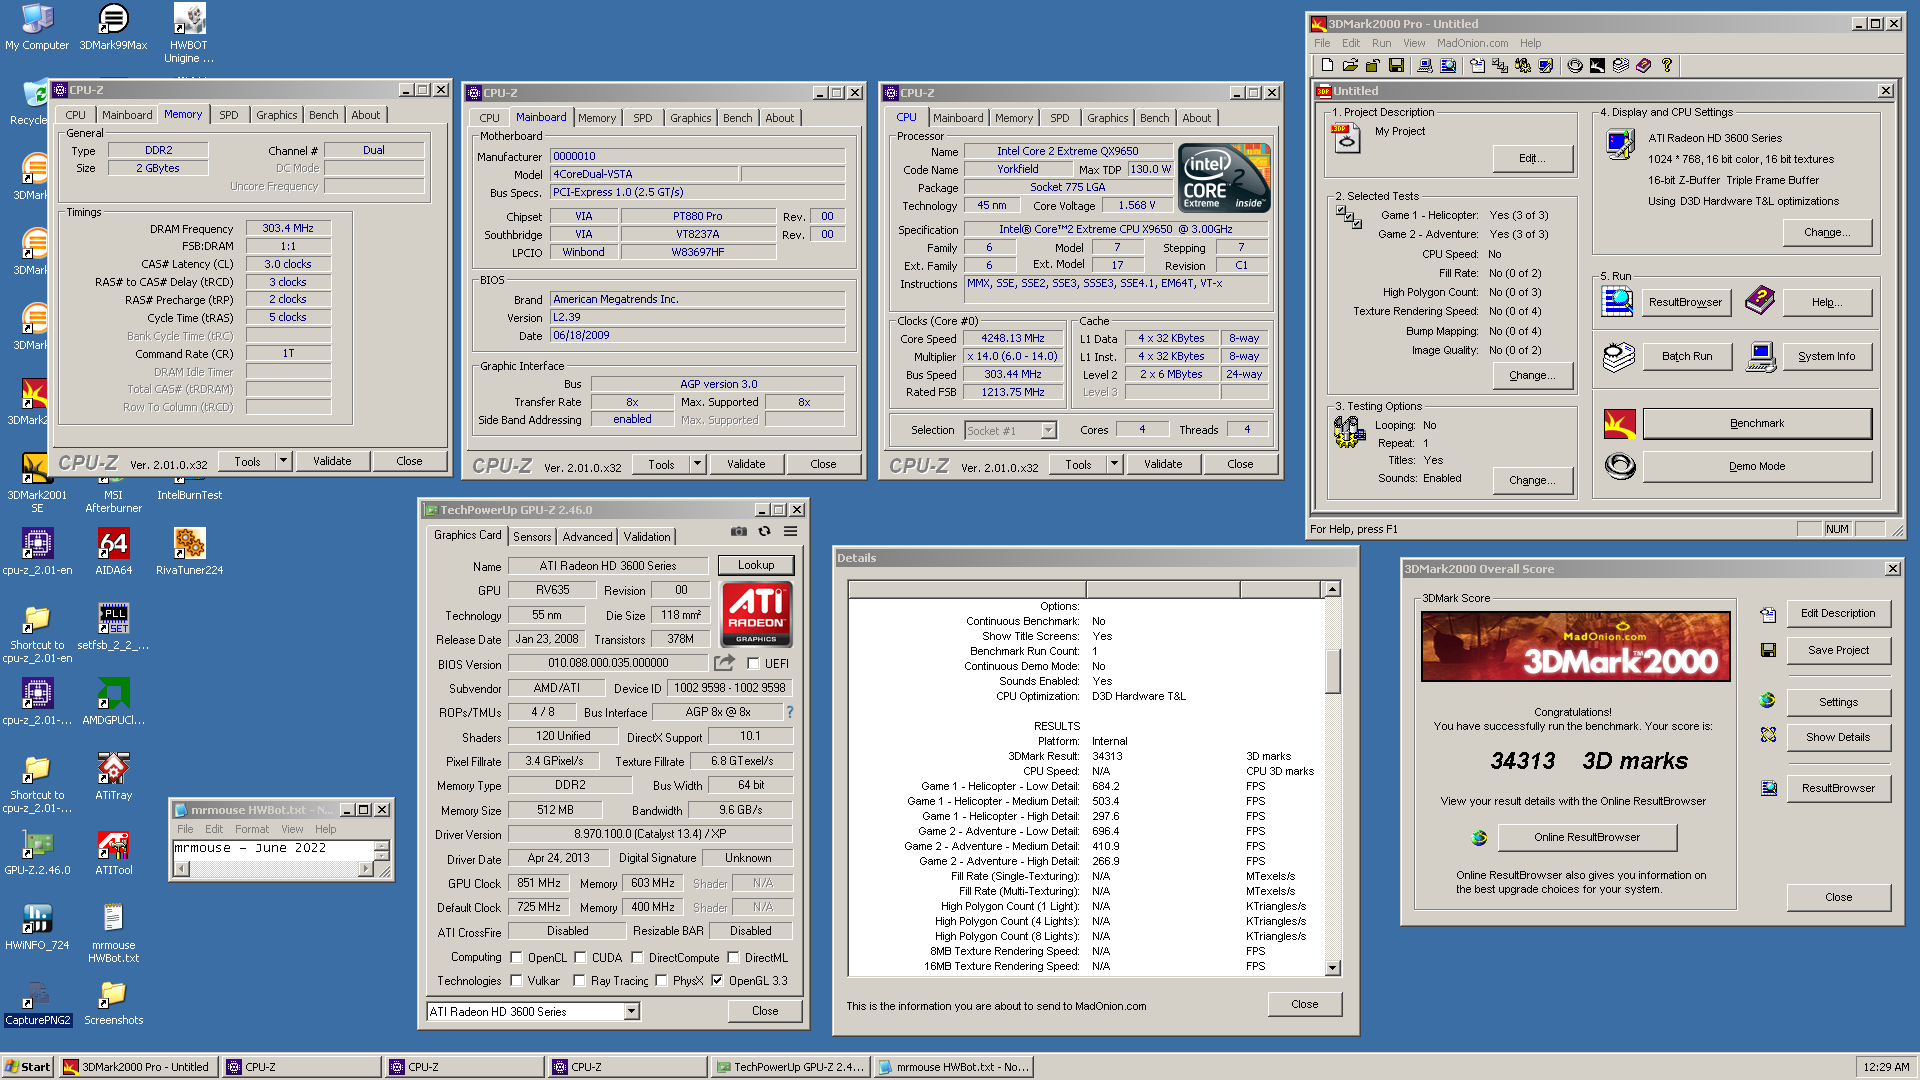Toggle the Vulkan checkbox in GPU-Z

[x=516, y=981]
